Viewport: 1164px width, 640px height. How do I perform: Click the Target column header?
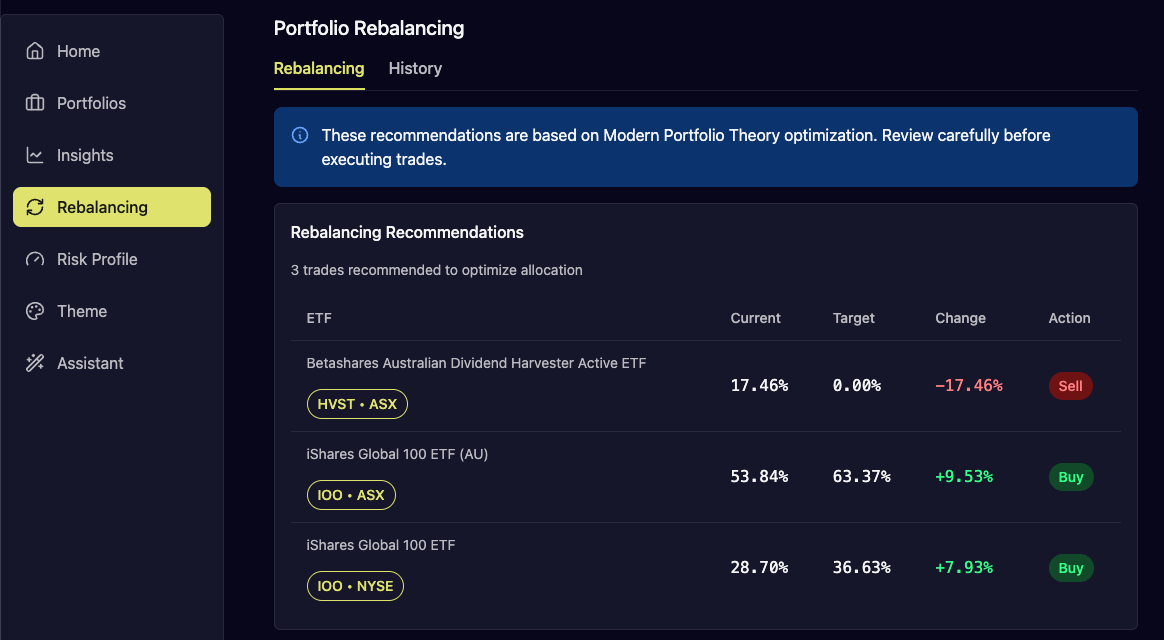point(854,318)
